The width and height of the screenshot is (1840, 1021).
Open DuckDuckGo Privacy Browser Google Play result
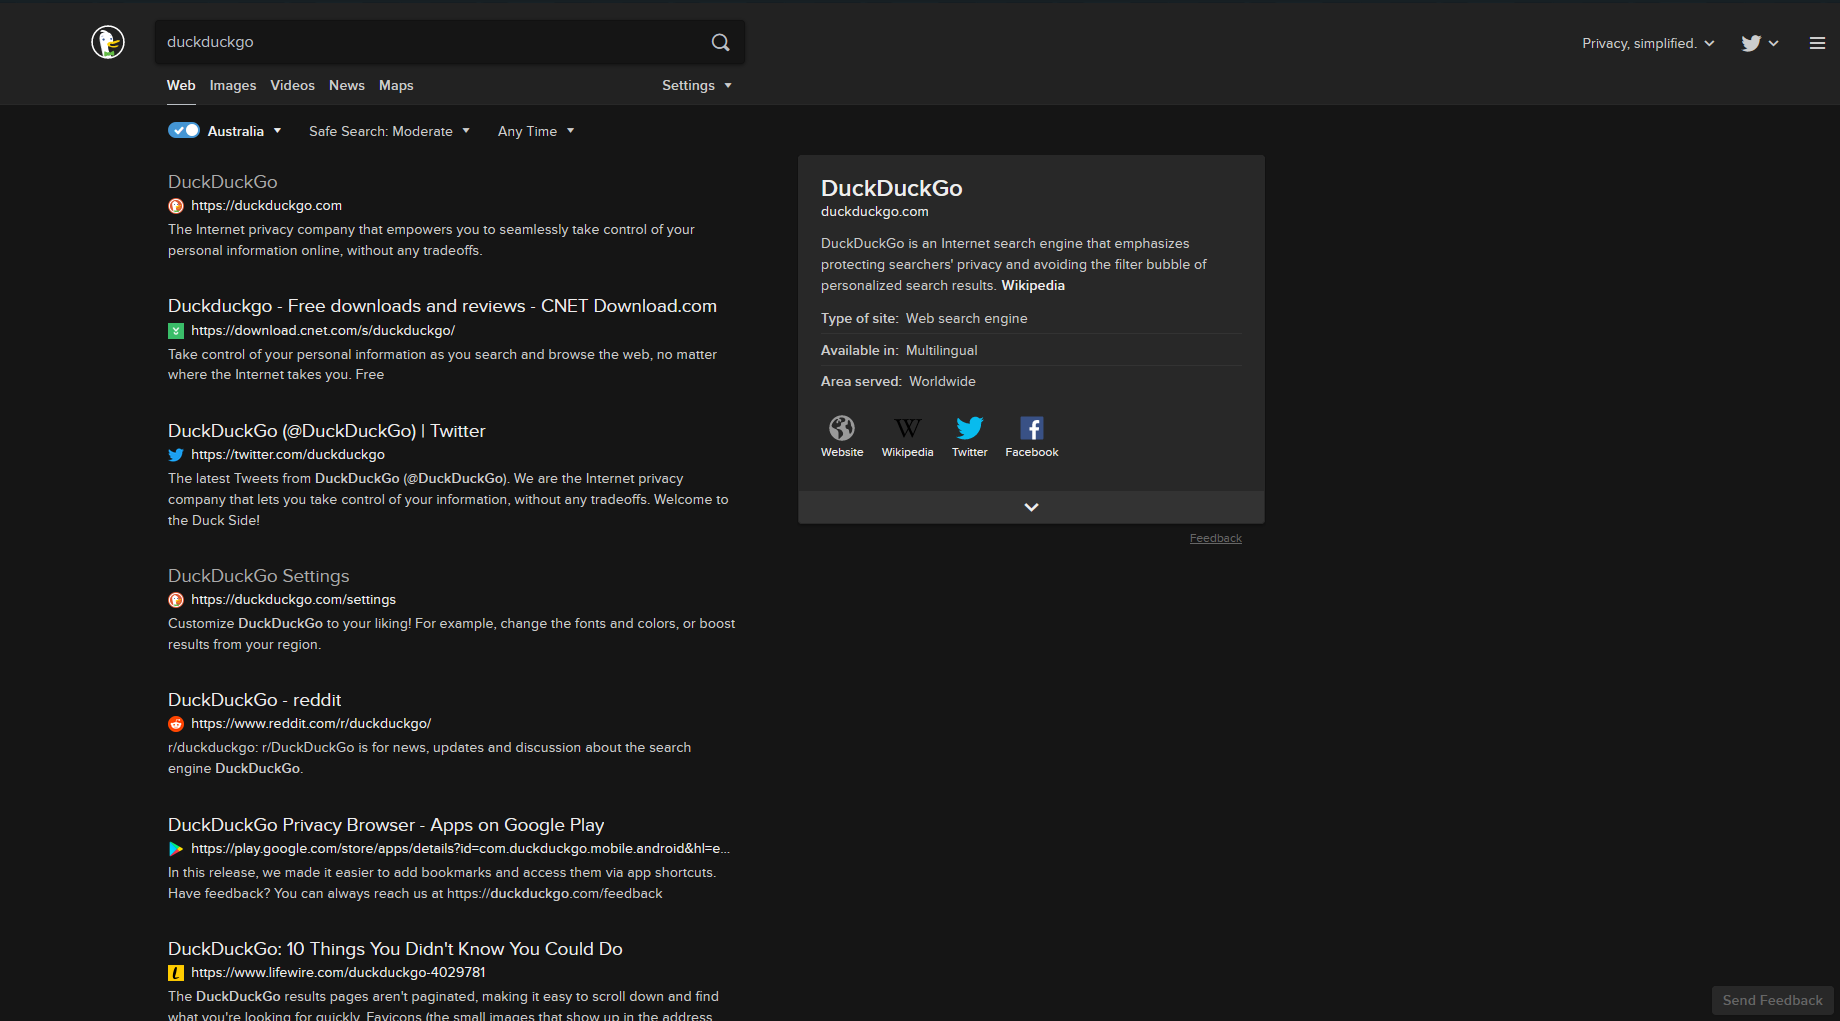point(386,825)
